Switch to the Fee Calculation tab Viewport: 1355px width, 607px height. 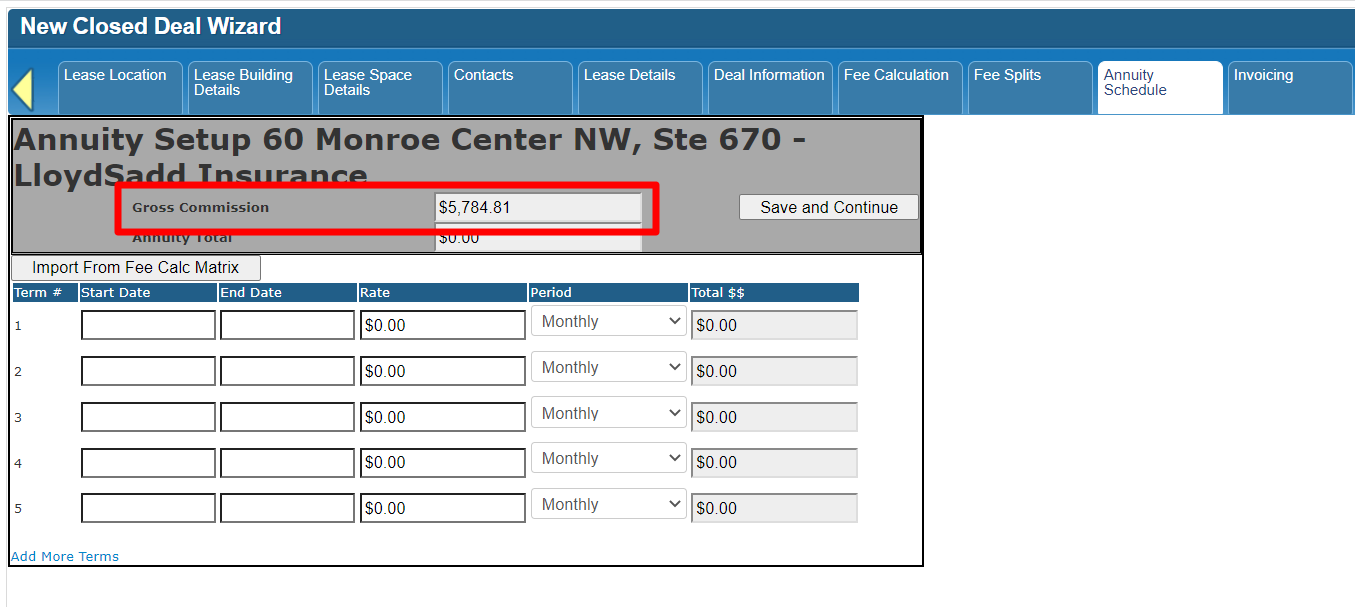pos(897,76)
